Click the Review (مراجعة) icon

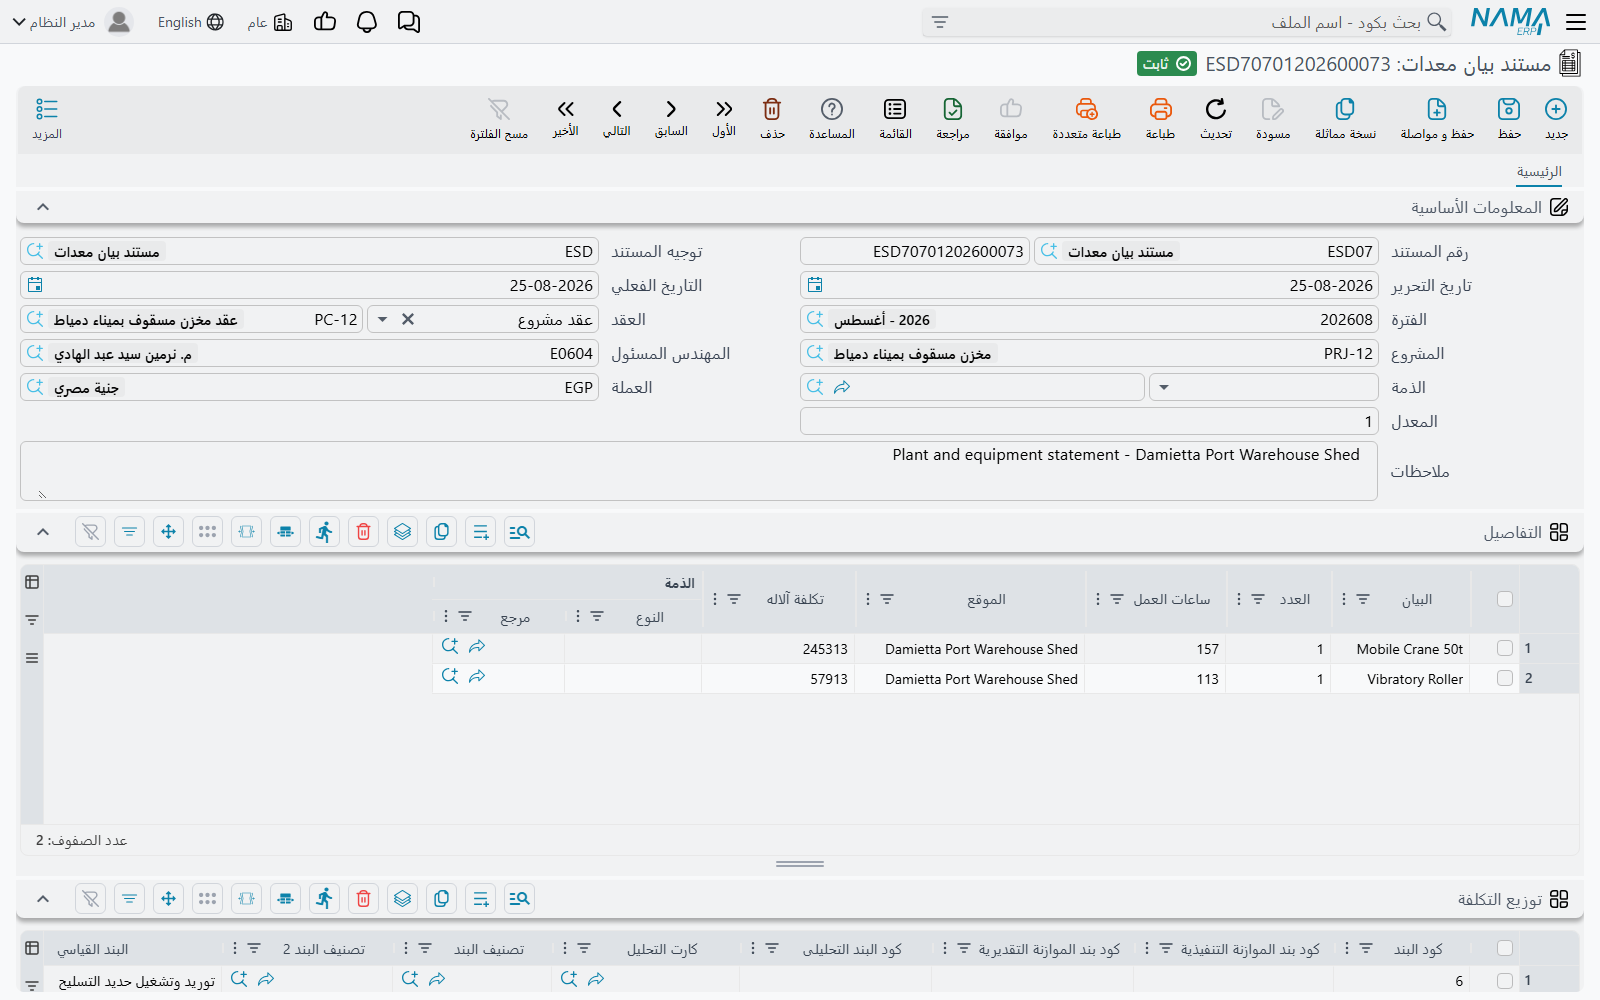point(953,118)
